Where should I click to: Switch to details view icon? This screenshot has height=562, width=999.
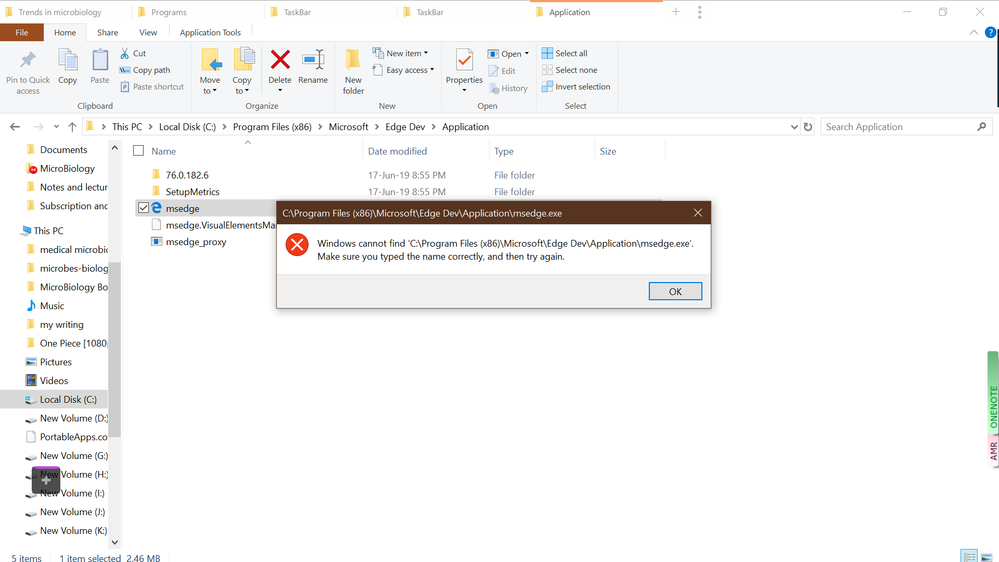click(x=969, y=556)
